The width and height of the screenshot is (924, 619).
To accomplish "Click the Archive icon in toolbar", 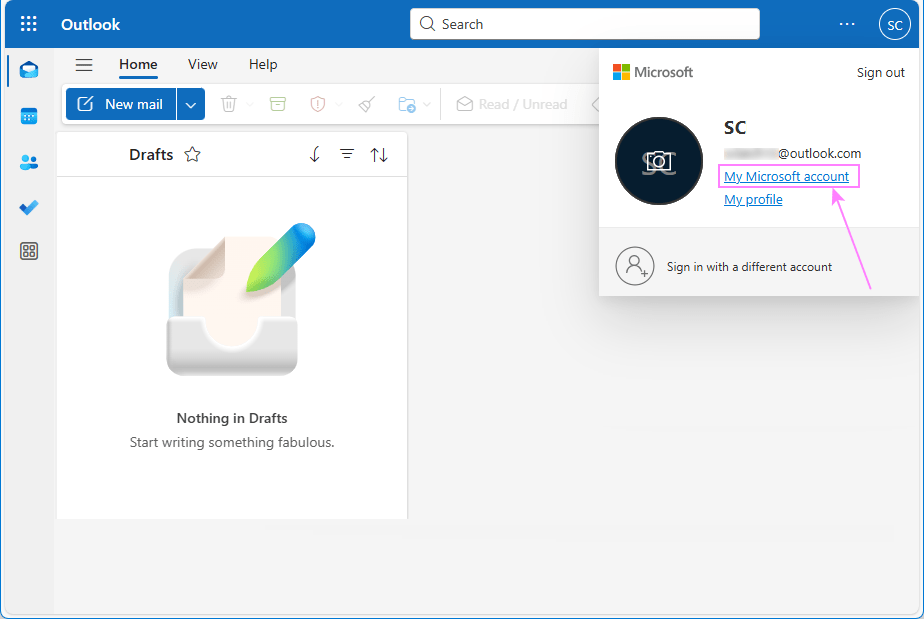I will (x=278, y=104).
